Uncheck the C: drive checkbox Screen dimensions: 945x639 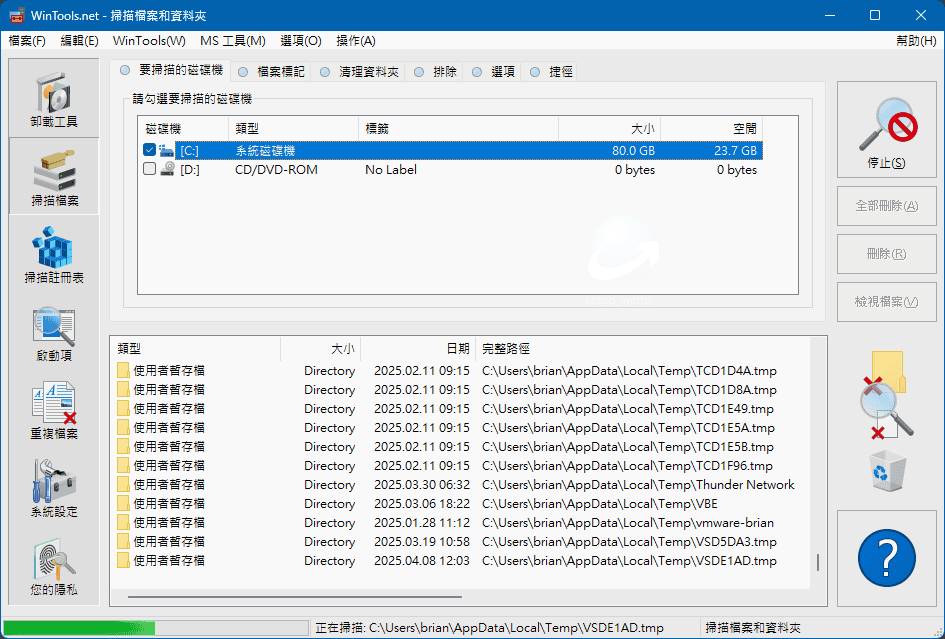point(149,150)
